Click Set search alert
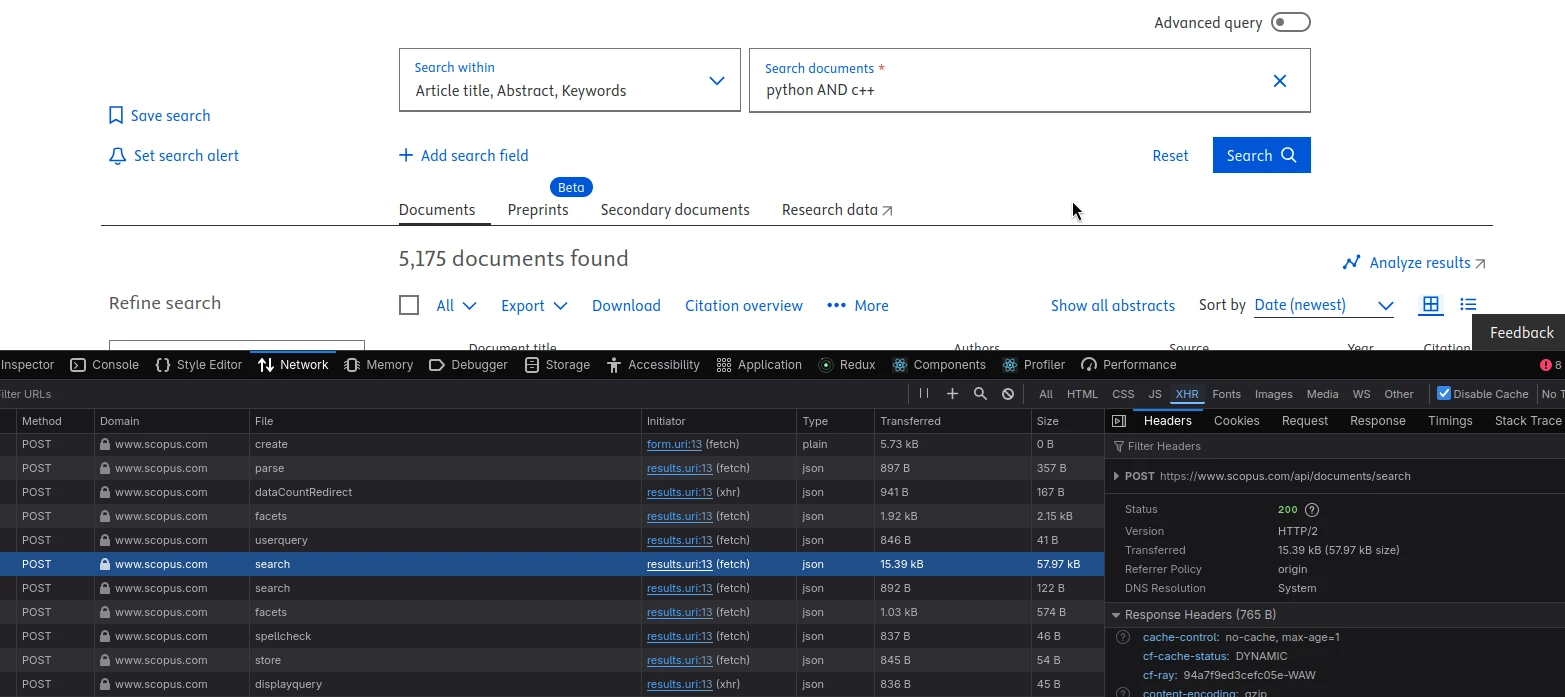The height and width of the screenshot is (697, 1565). point(174,156)
